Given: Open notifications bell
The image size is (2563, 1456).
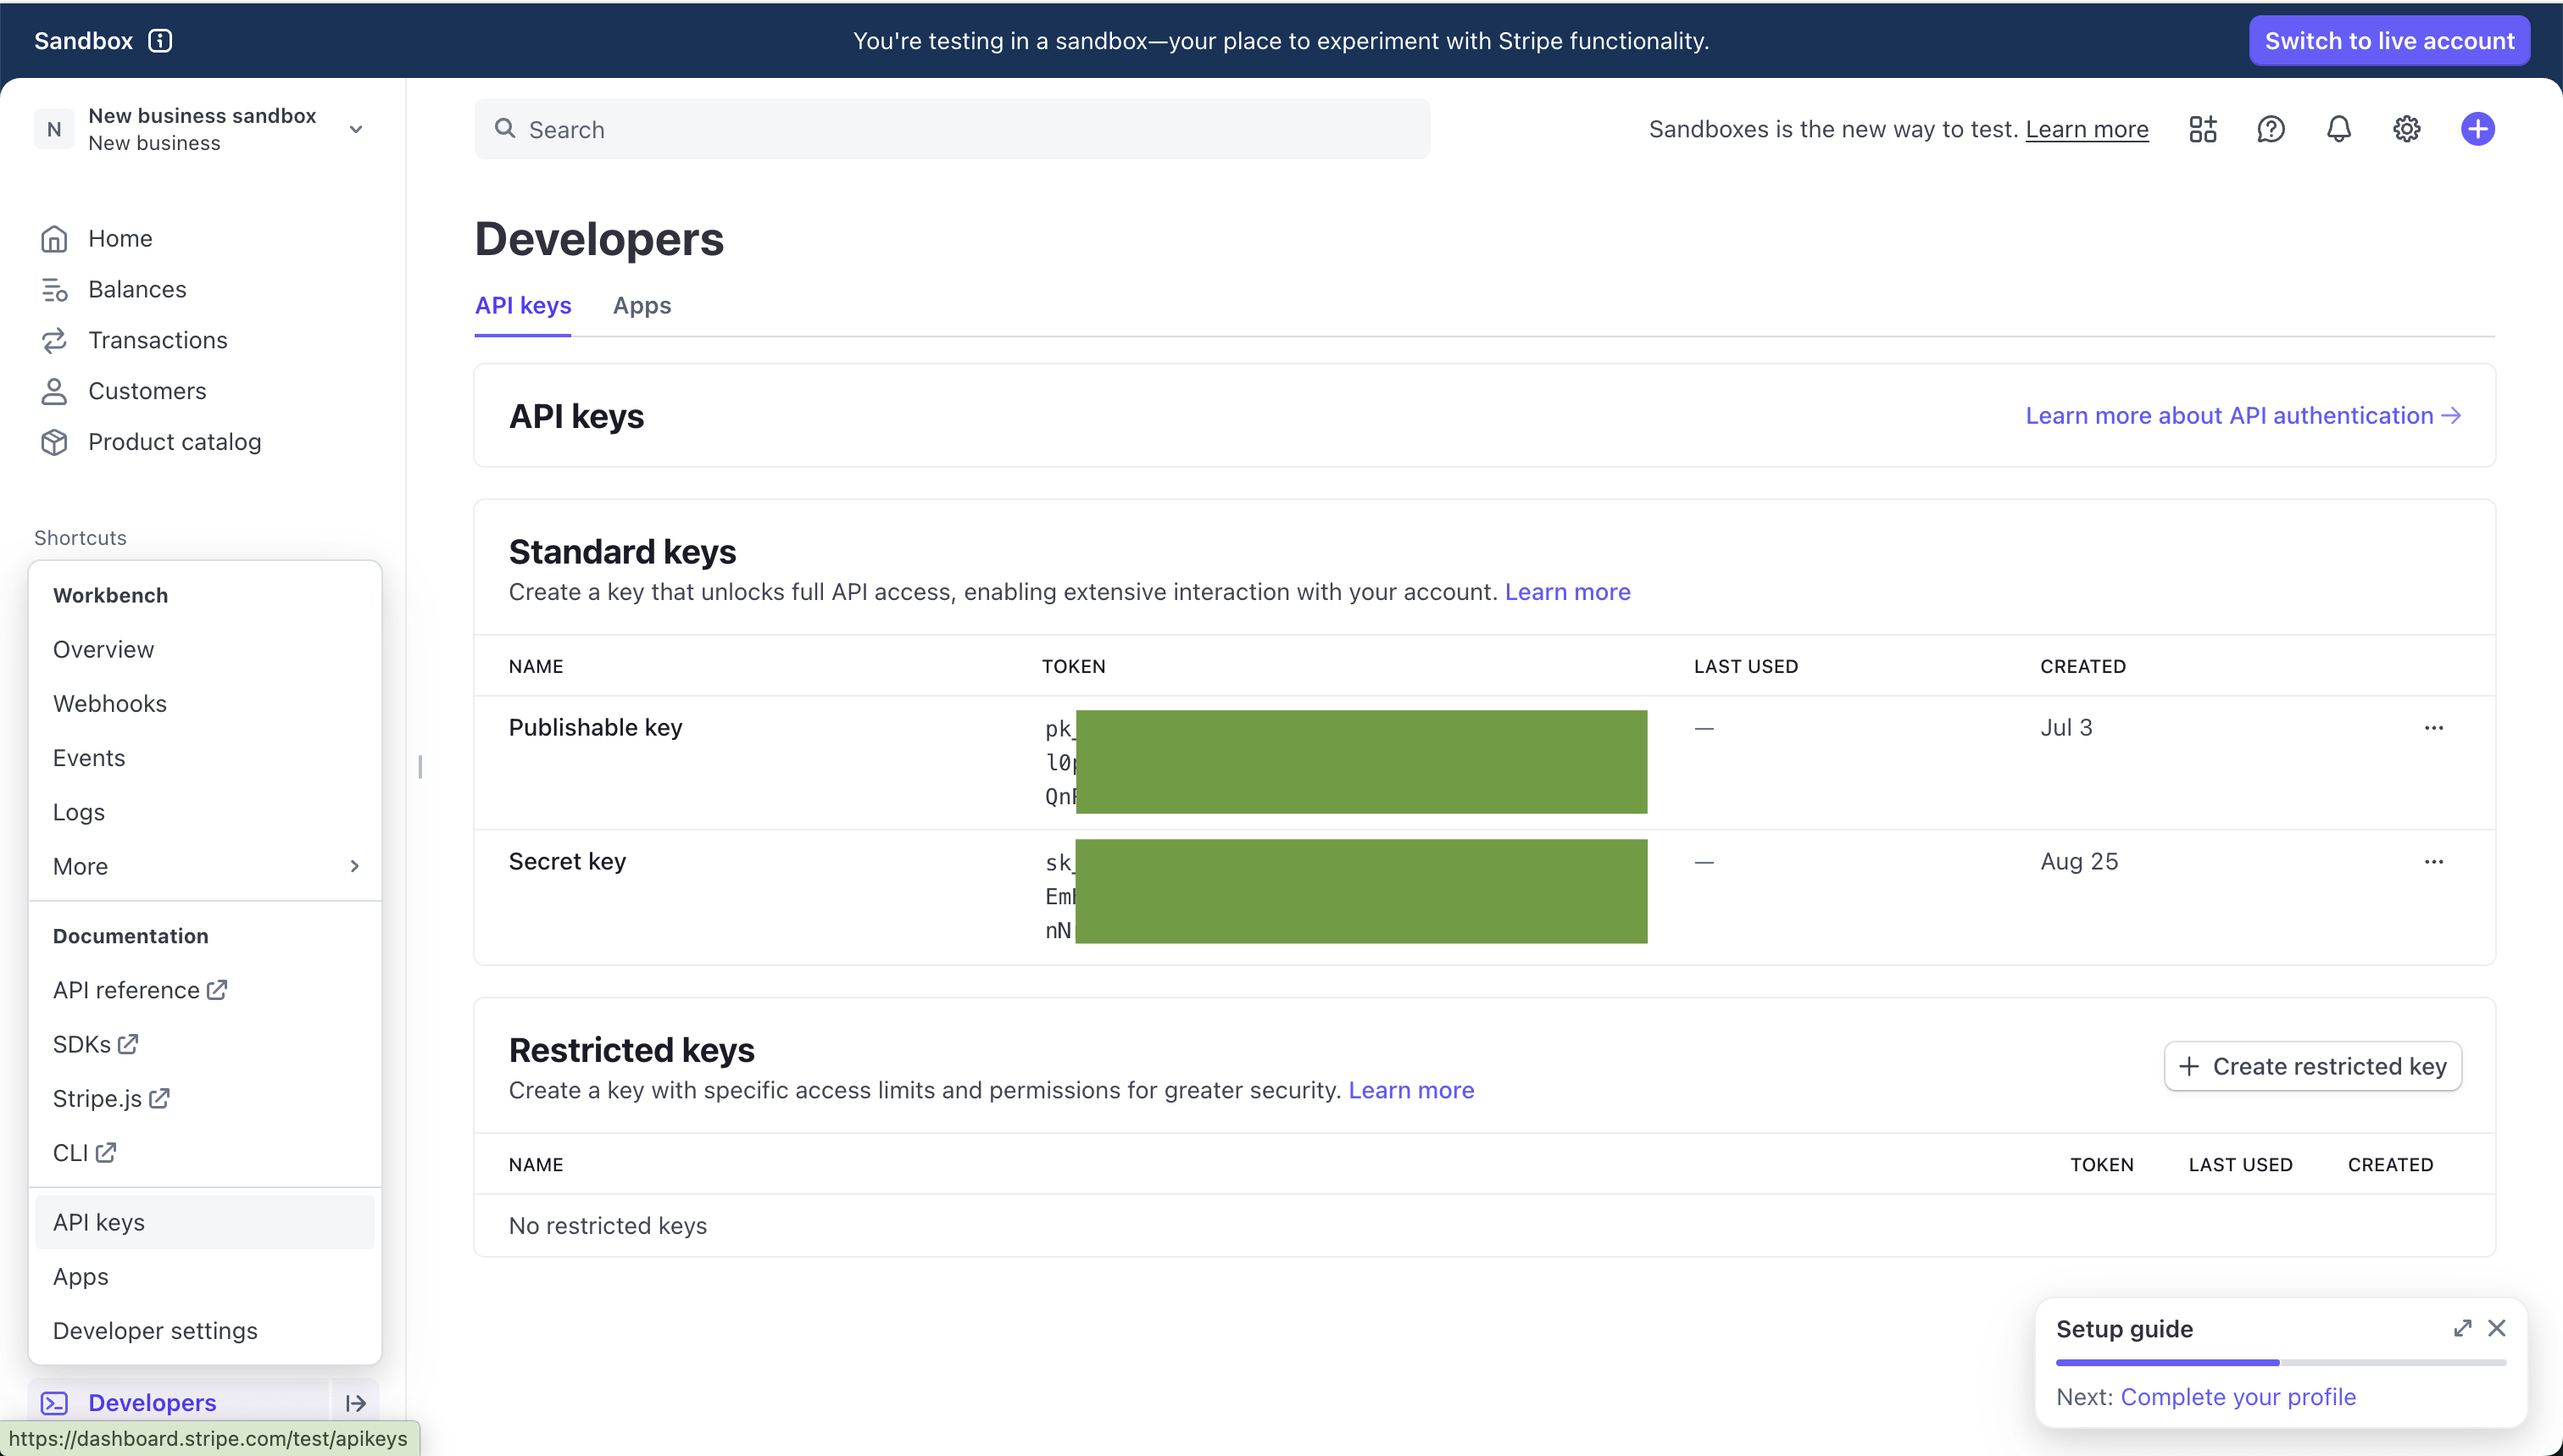Looking at the screenshot, I should point(2338,129).
